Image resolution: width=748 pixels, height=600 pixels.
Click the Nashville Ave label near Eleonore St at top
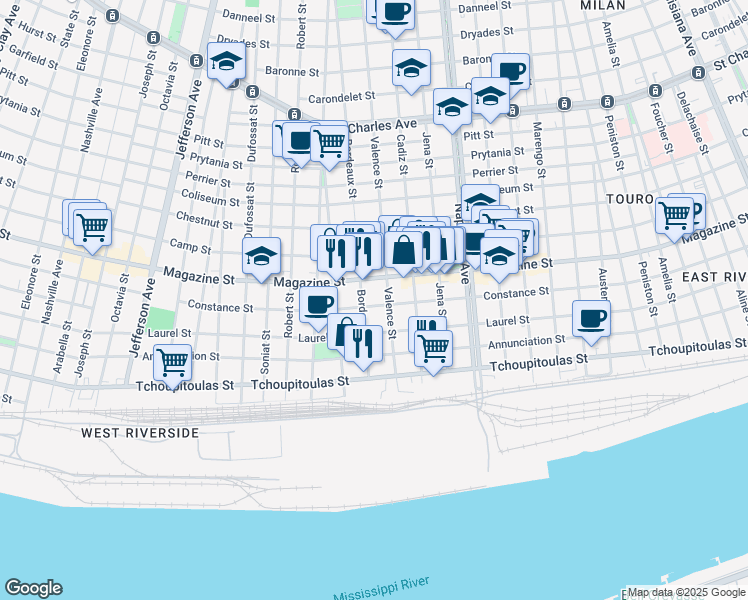pyautogui.click(x=91, y=120)
